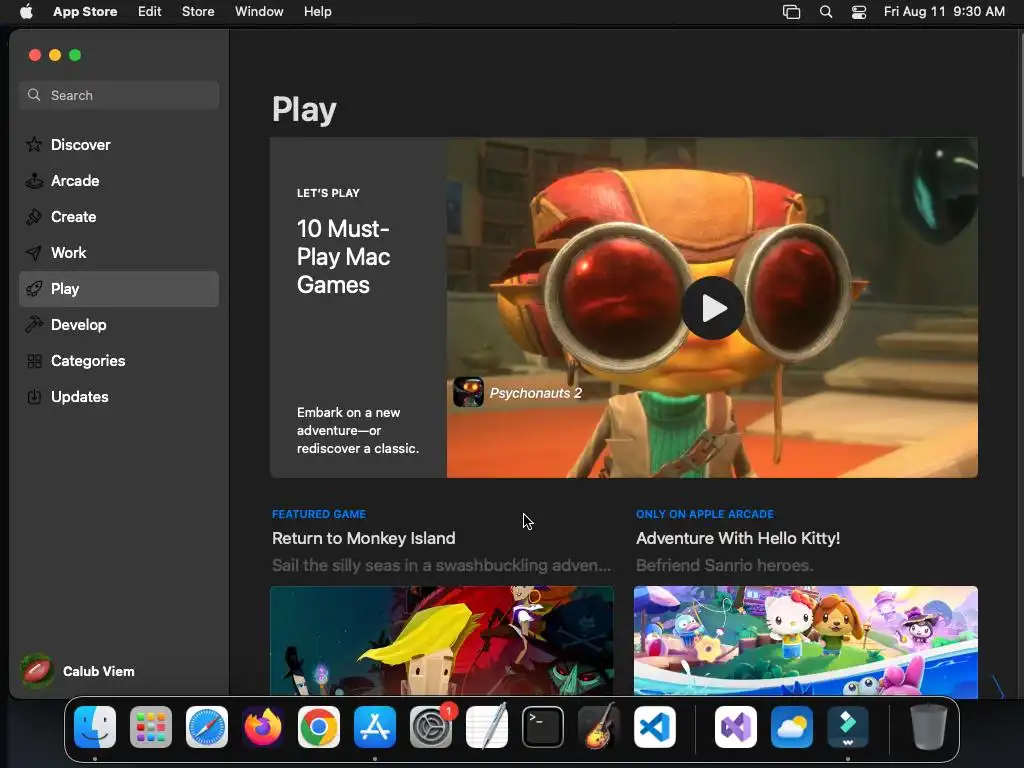Open the Discover section star icon
Screen dimensions: 1024x768
[34, 144]
